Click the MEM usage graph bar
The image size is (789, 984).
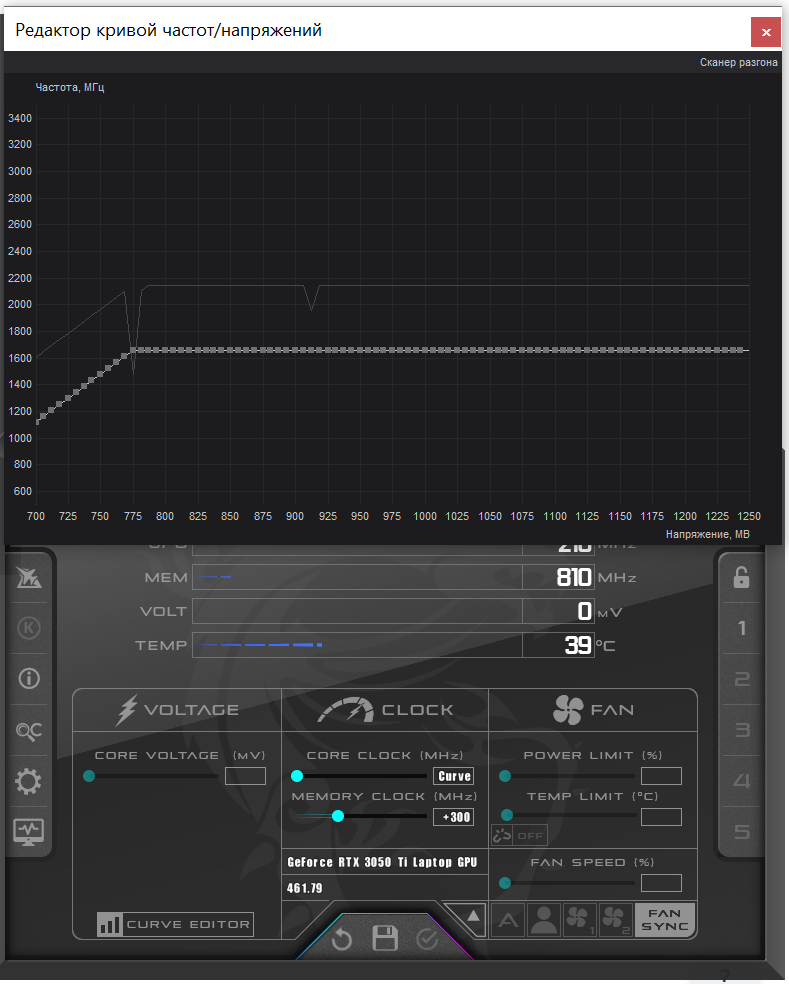(357, 577)
